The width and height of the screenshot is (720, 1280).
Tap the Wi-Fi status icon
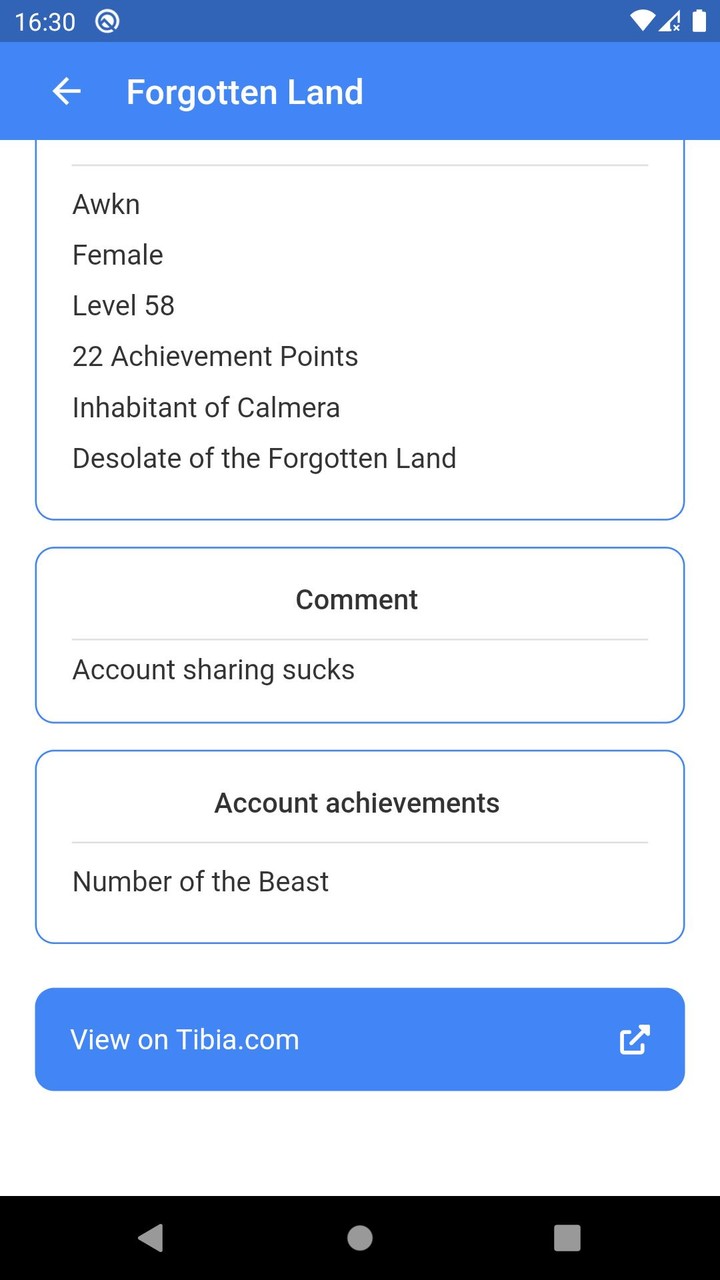(x=643, y=21)
